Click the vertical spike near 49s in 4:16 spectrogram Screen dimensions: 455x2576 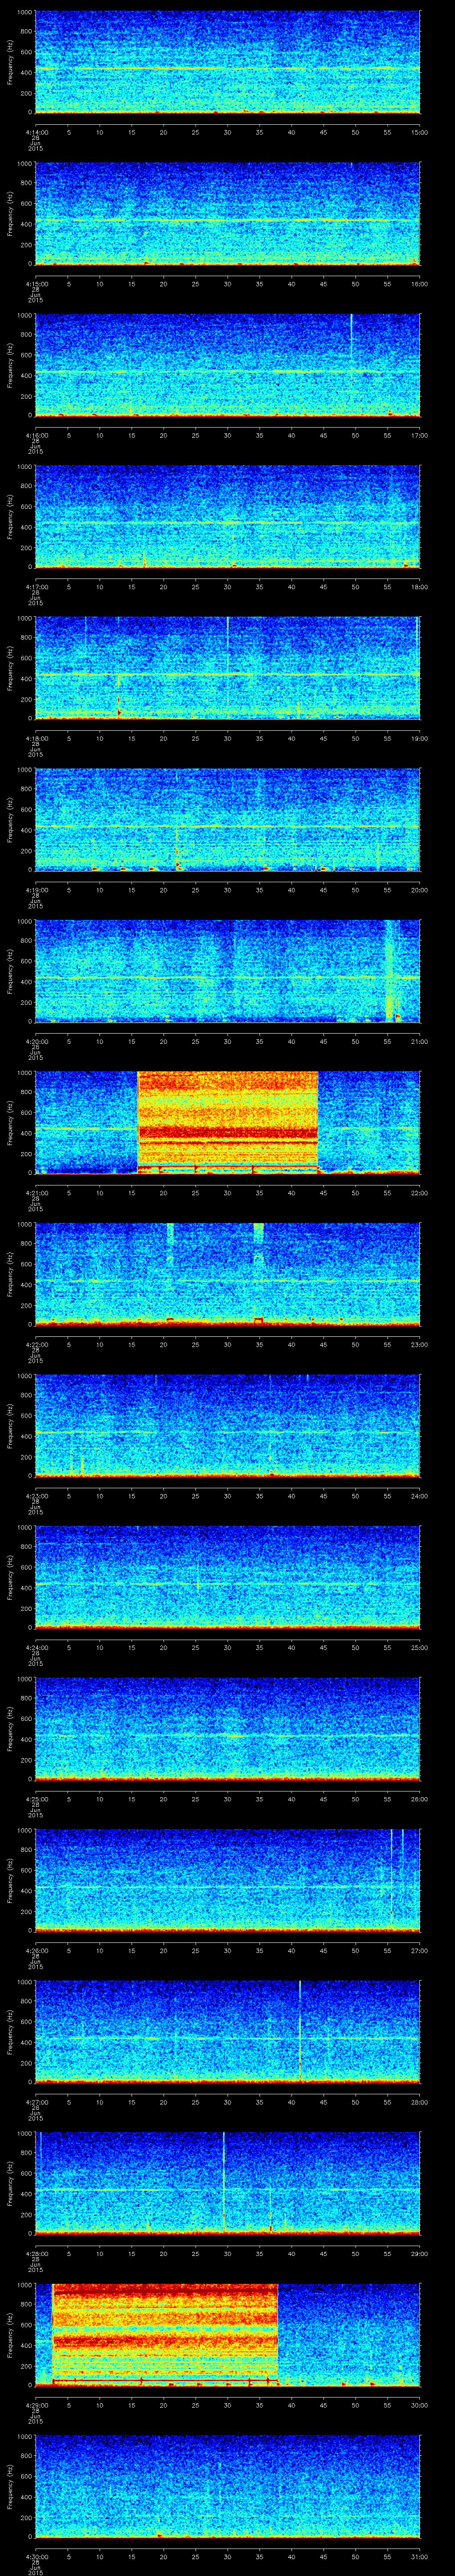[x=351, y=340]
